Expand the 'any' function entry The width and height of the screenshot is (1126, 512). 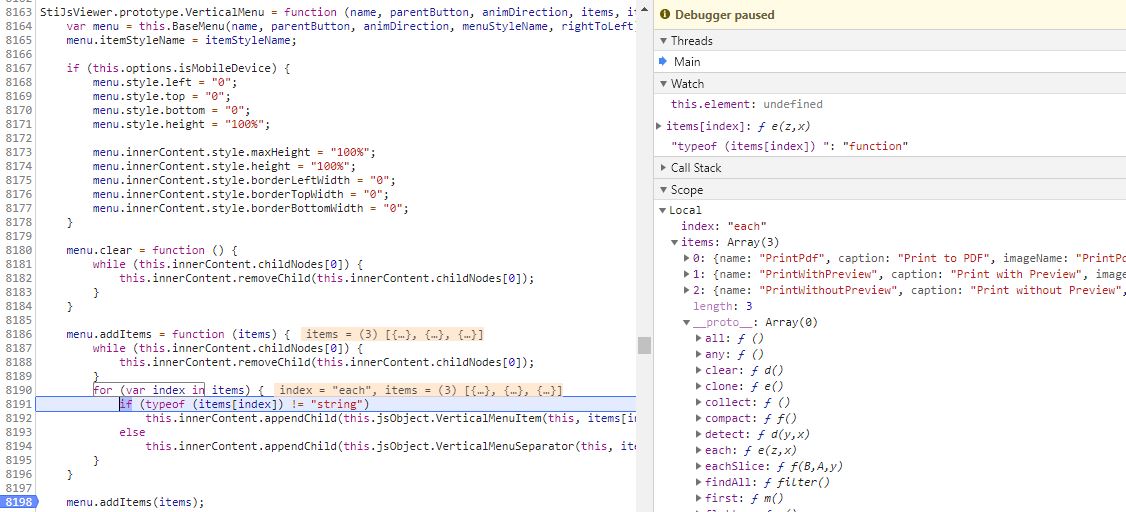pos(699,354)
